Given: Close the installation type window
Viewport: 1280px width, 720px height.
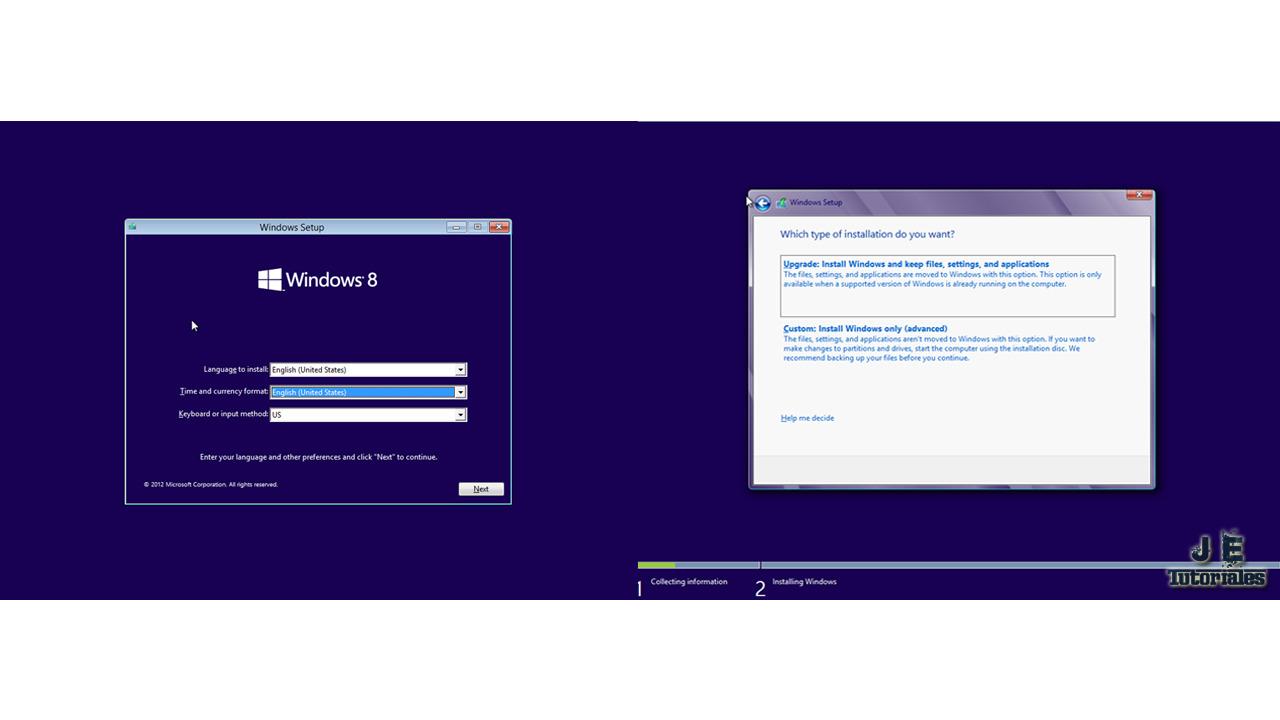Looking at the screenshot, I should (x=1139, y=195).
